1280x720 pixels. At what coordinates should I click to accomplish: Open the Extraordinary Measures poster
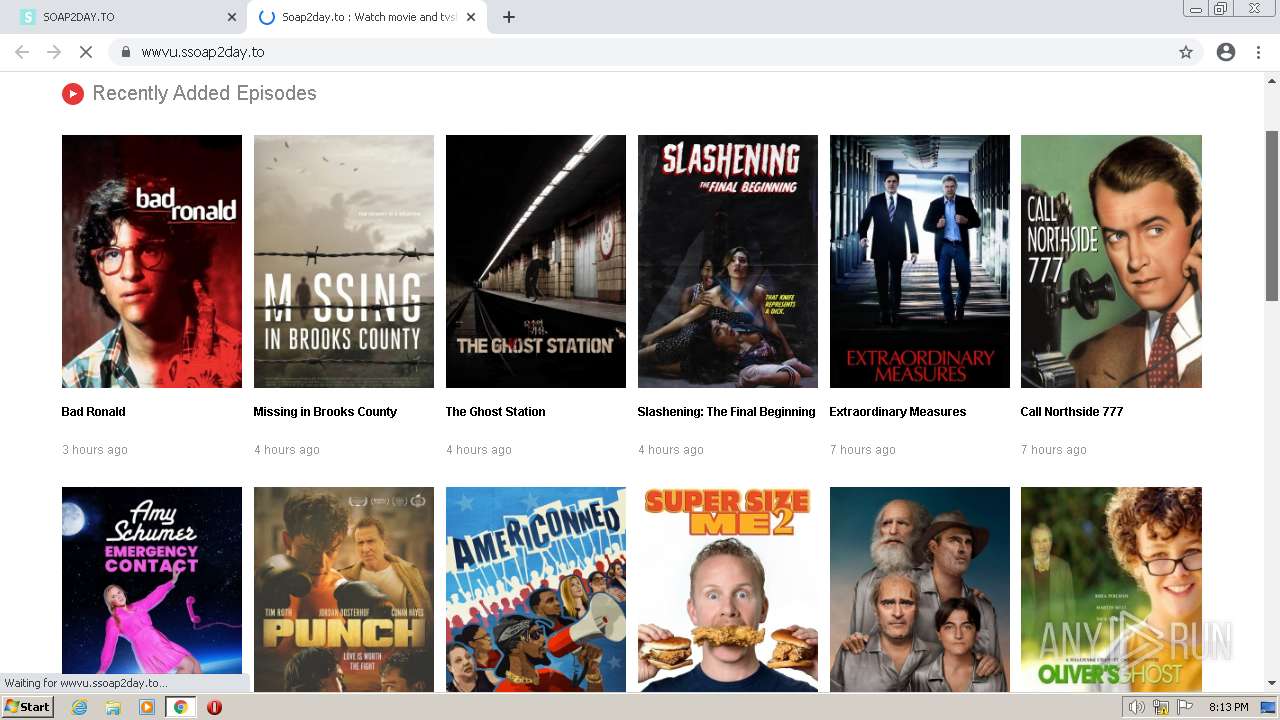[x=920, y=261]
